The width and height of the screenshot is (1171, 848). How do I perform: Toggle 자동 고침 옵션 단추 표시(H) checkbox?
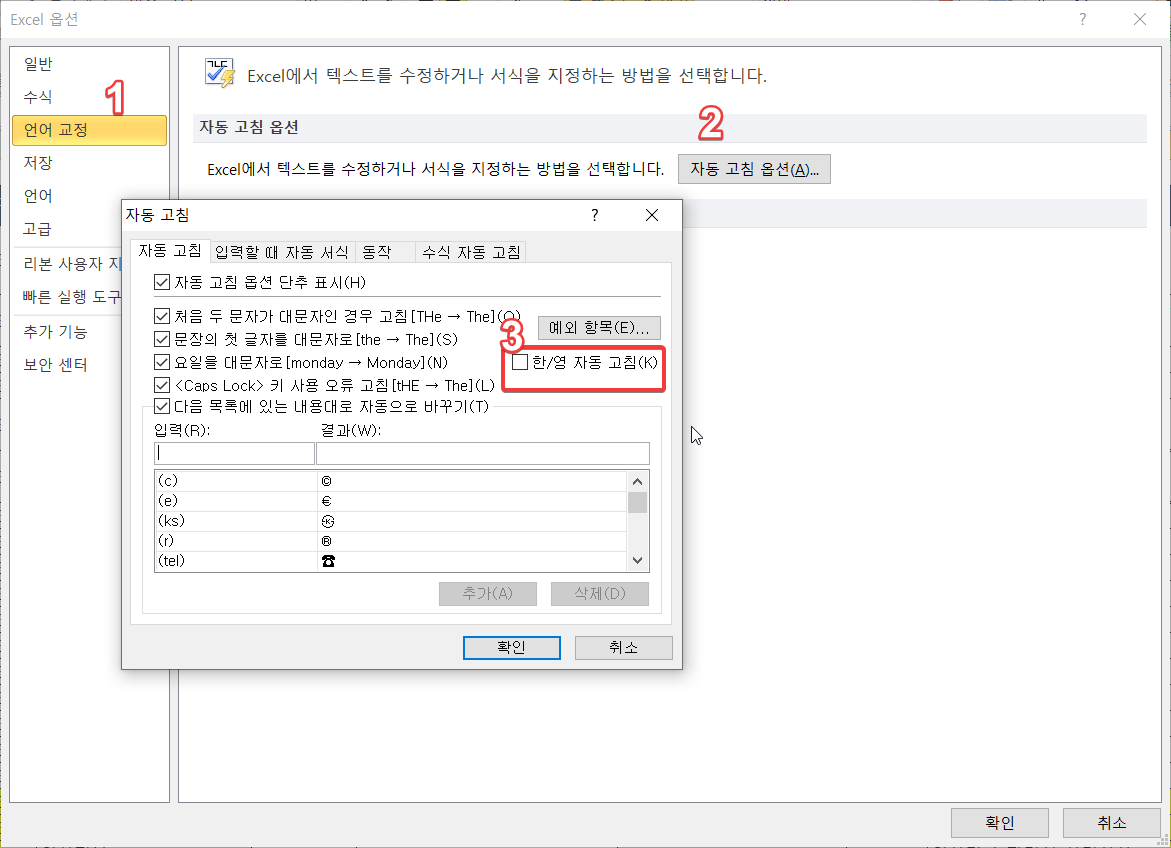(162, 282)
